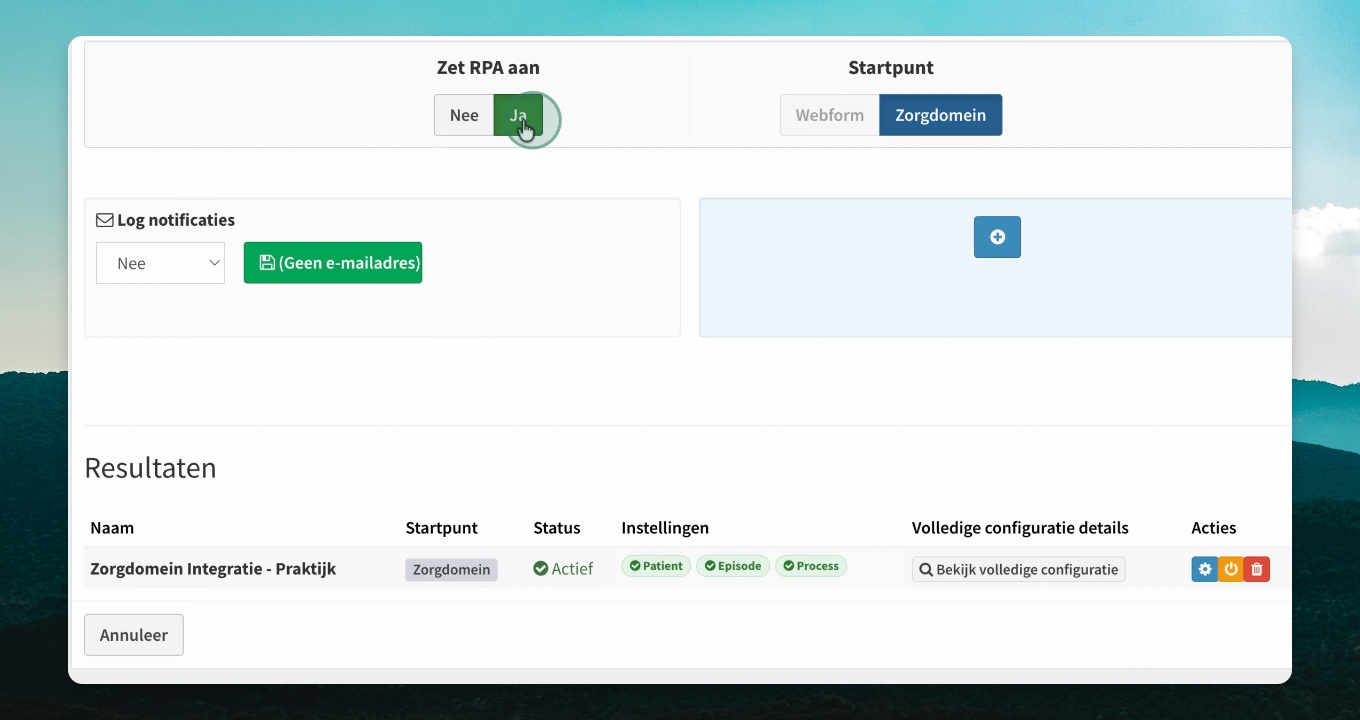Click the Status column header
The width and height of the screenshot is (1360, 720).
pos(557,528)
